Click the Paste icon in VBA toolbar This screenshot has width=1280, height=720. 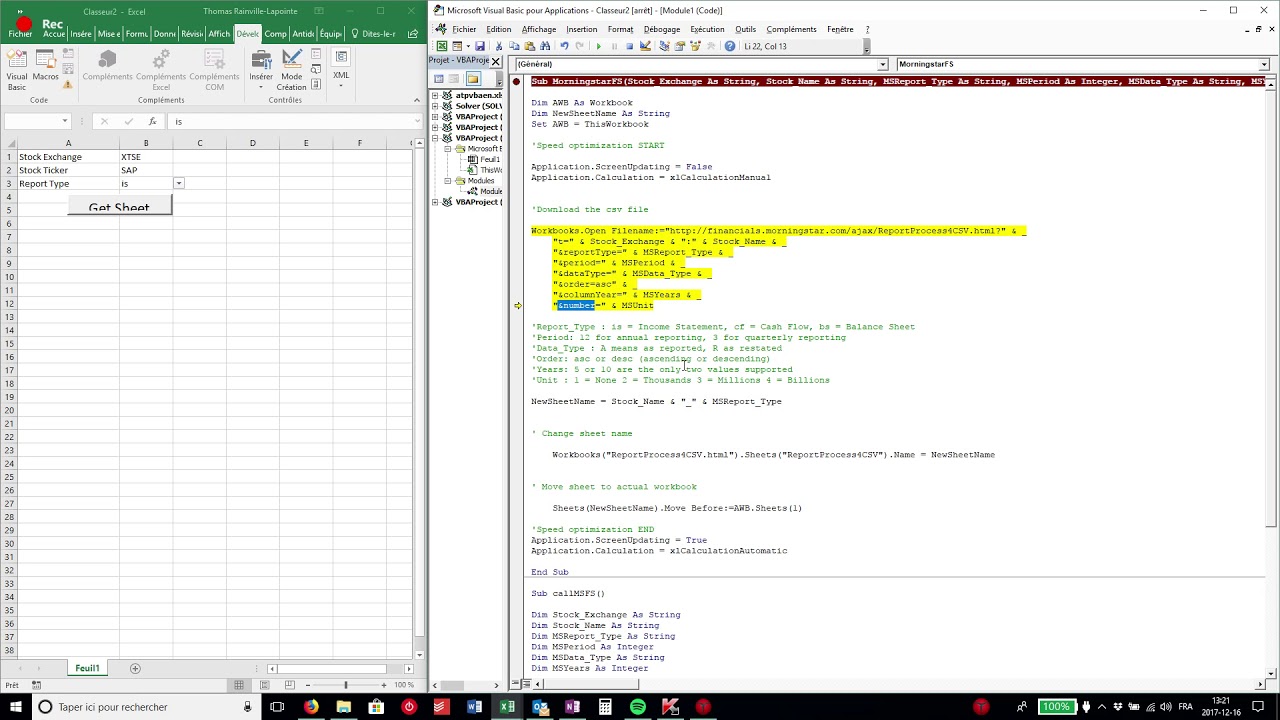(x=528, y=46)
